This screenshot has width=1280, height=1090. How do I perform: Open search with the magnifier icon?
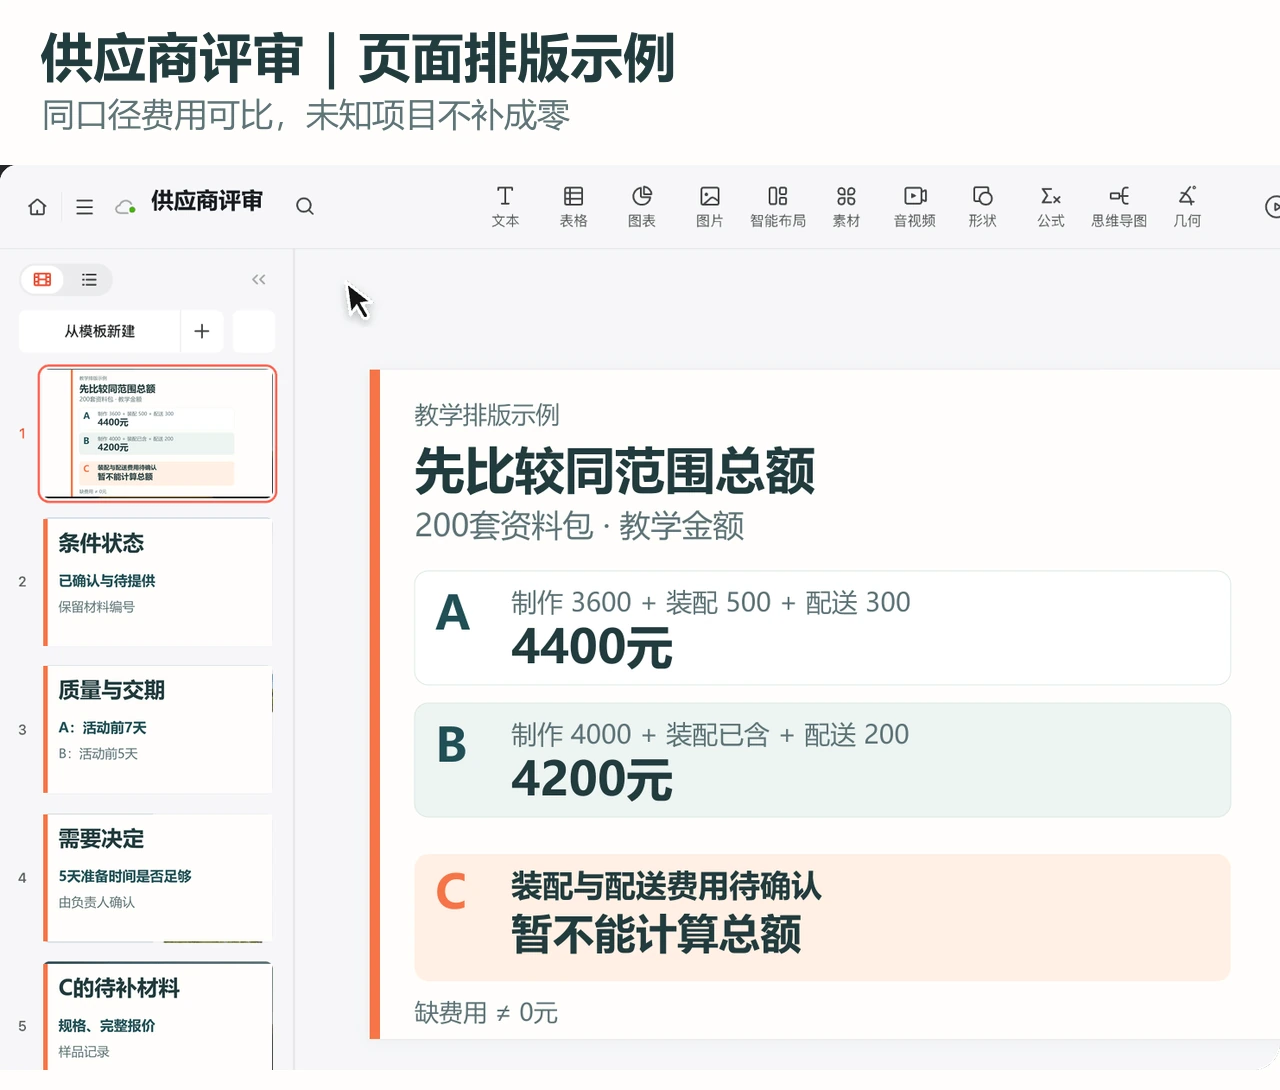click(x=305, y=206)
